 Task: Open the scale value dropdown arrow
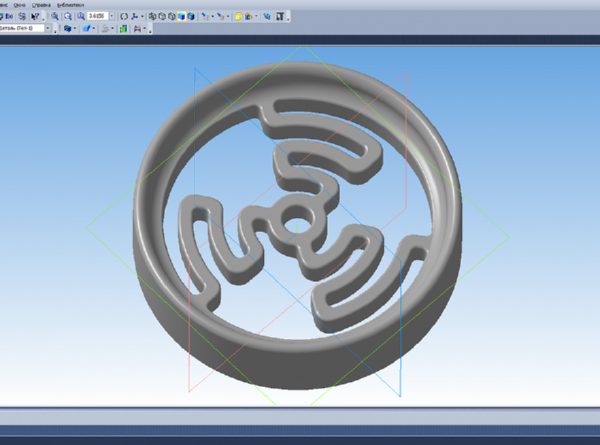tap(112, 16)
